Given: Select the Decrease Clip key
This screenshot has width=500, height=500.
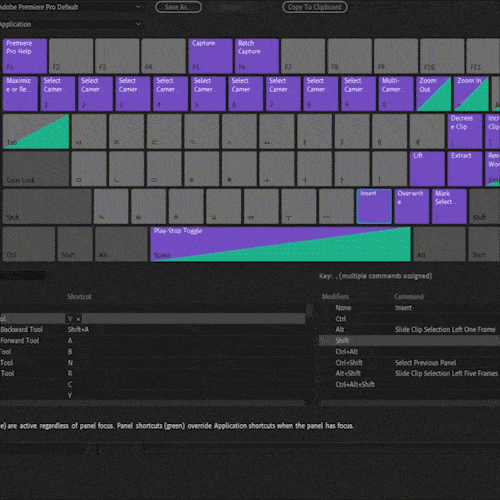Looking at the screenshot, I should 465,131.
